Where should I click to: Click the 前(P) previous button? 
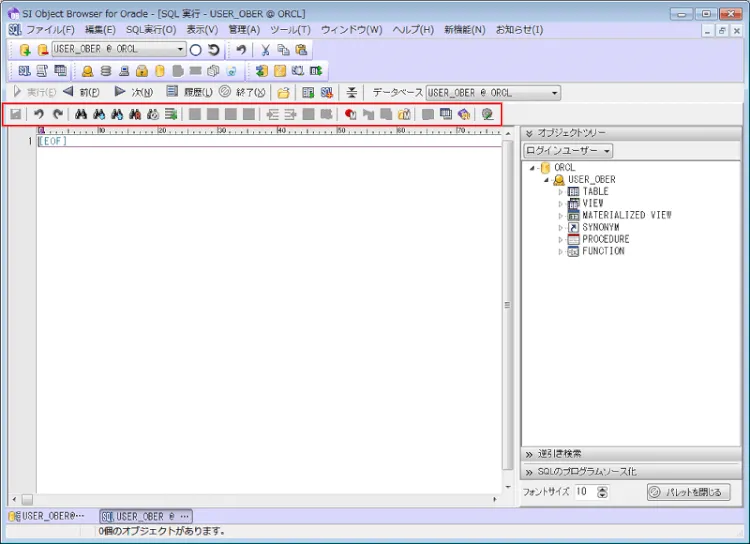coord(81,92)
